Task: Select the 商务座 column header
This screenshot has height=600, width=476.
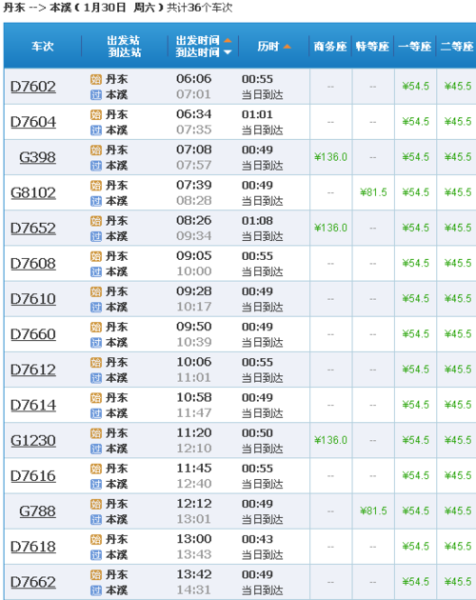Action: tap(330, 47)
